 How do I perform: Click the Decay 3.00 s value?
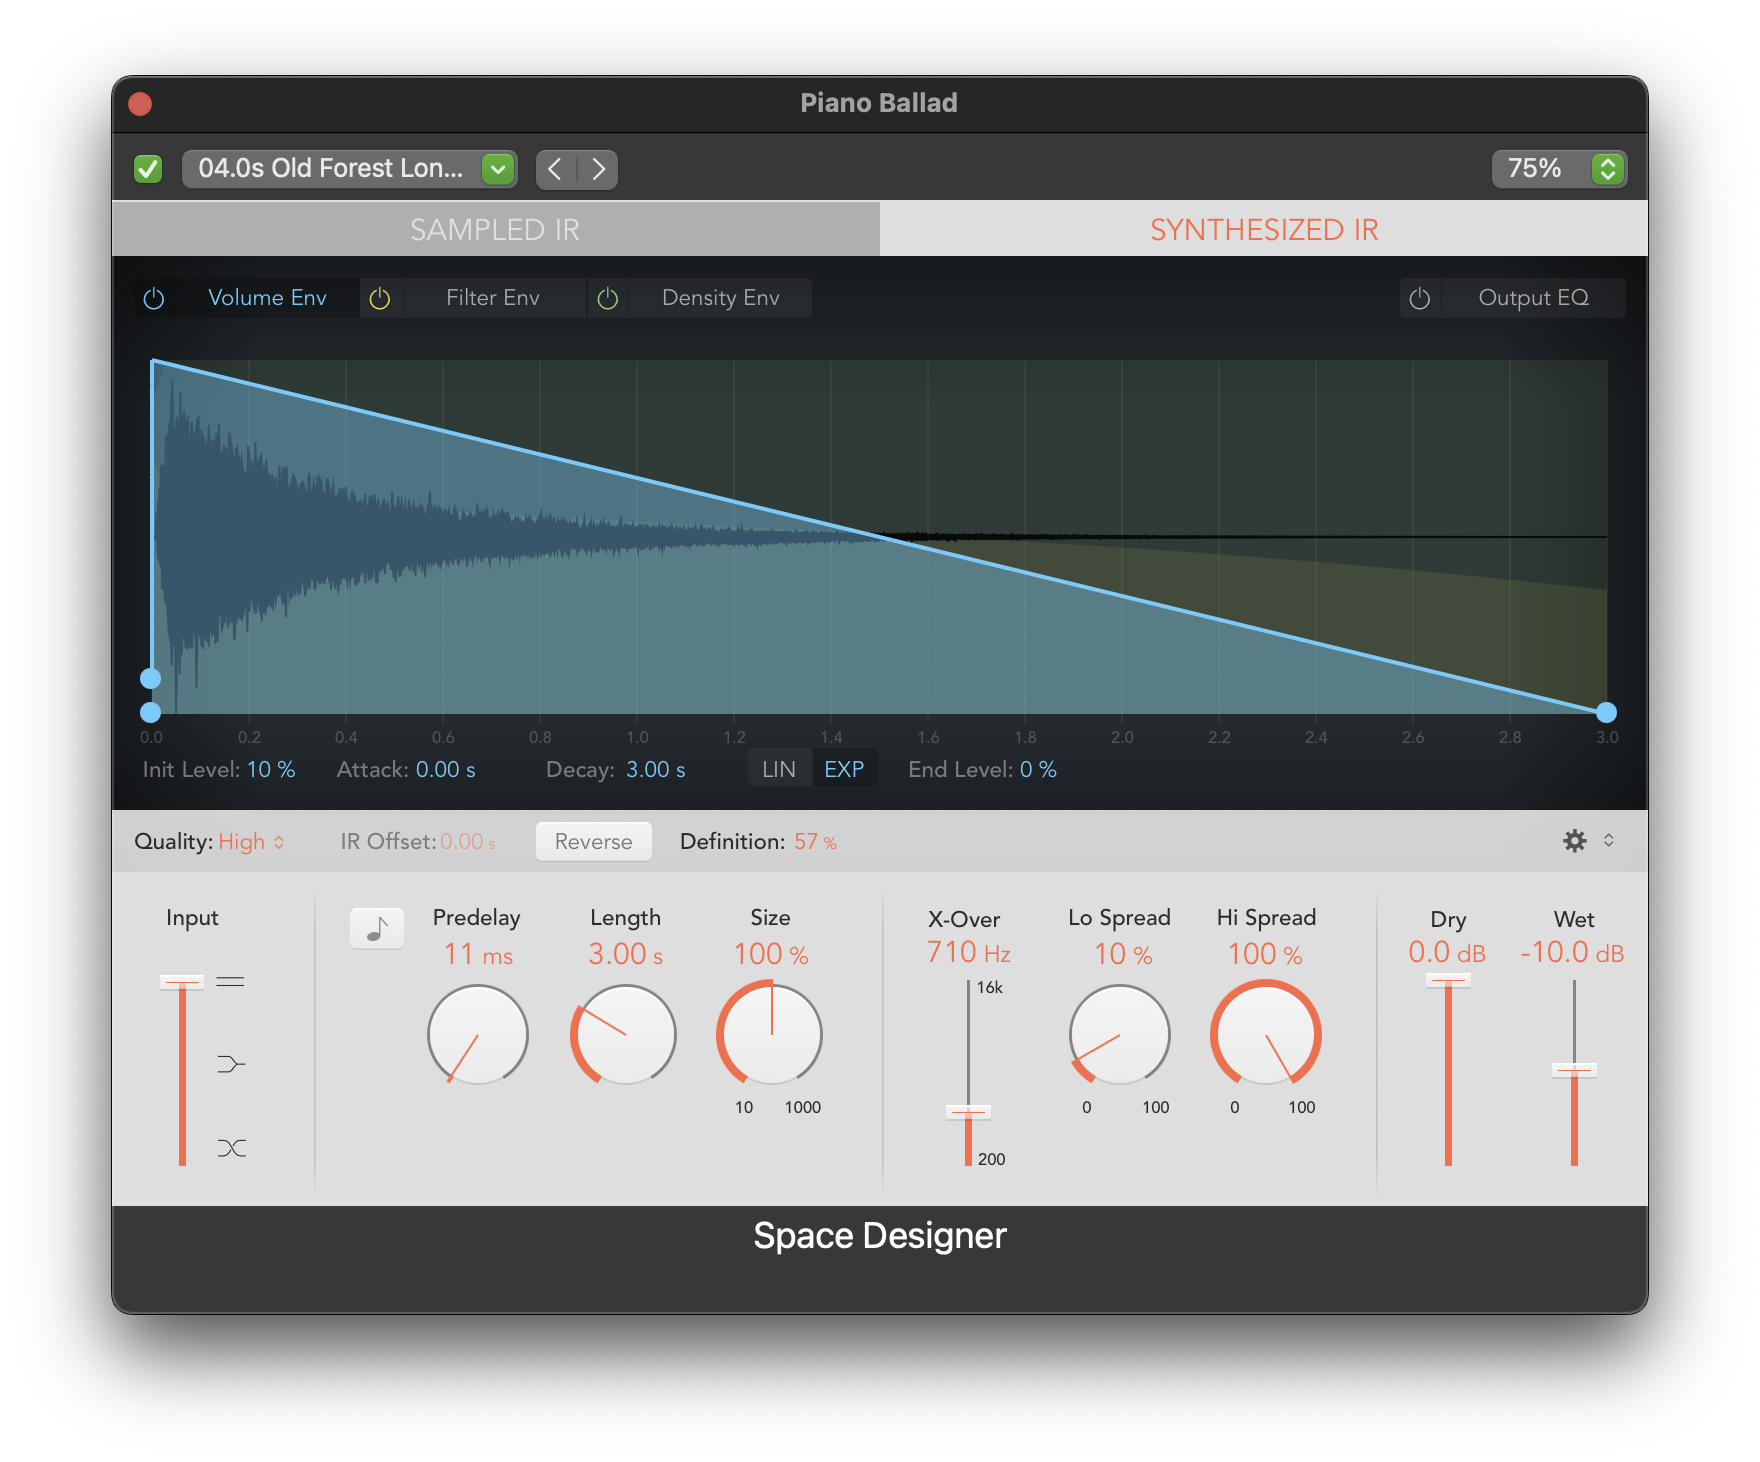(x=656, y=770)
